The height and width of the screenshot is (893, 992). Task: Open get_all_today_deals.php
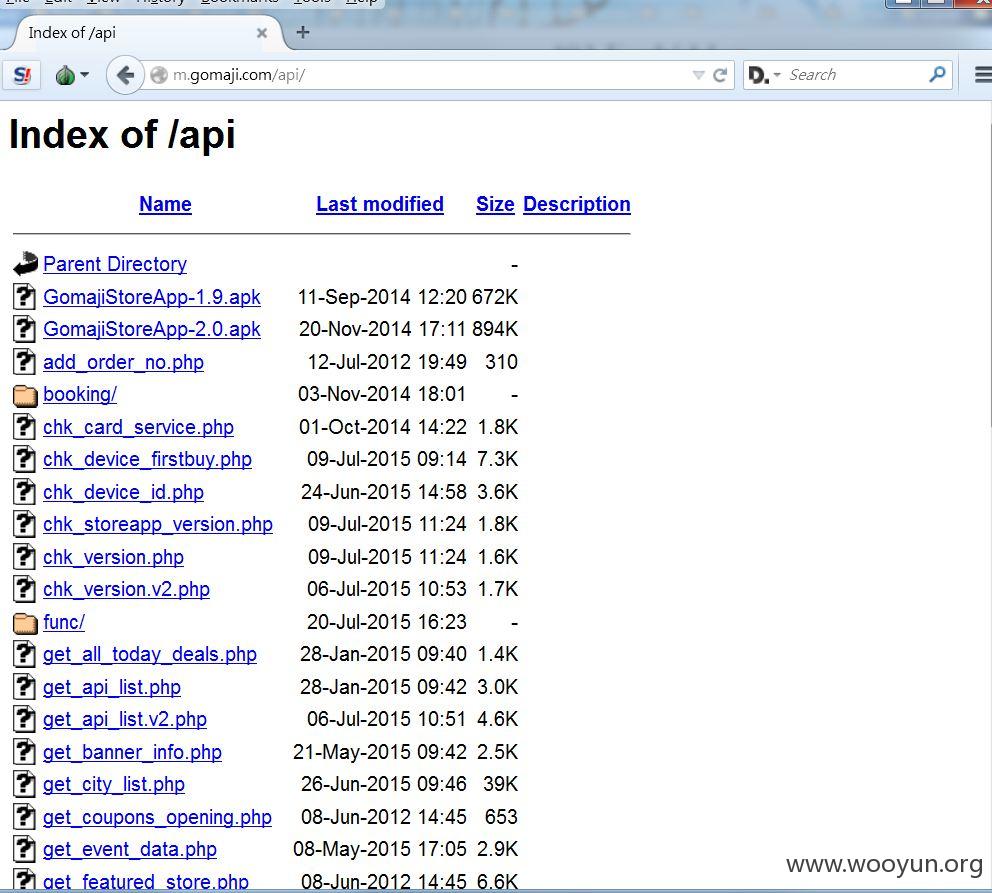coord(150,654)
